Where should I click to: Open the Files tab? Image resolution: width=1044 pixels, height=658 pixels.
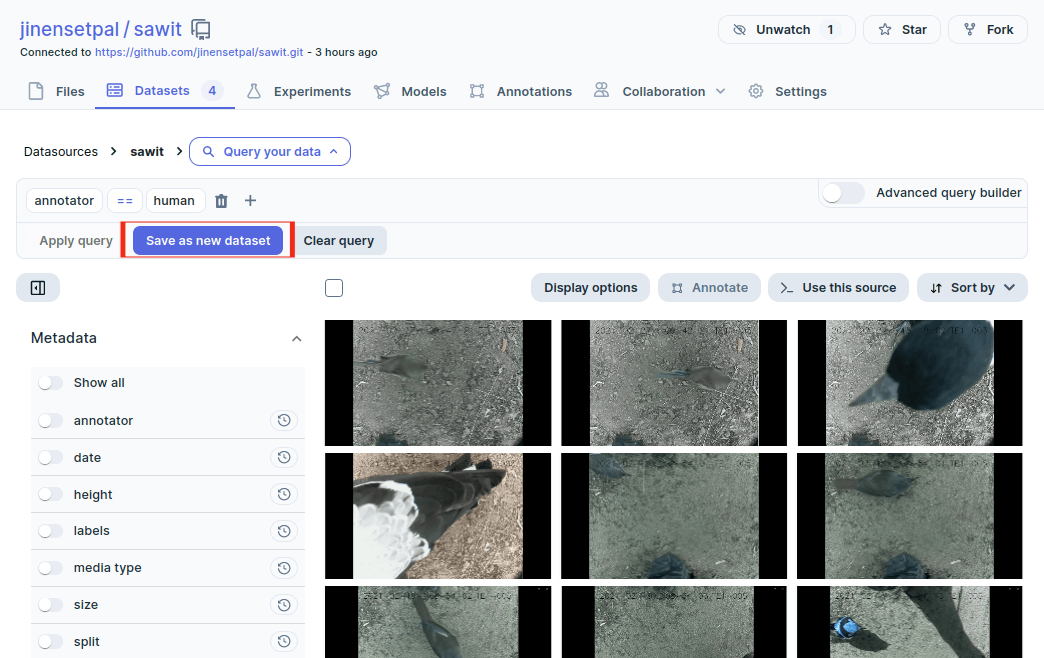coord(57,91)
